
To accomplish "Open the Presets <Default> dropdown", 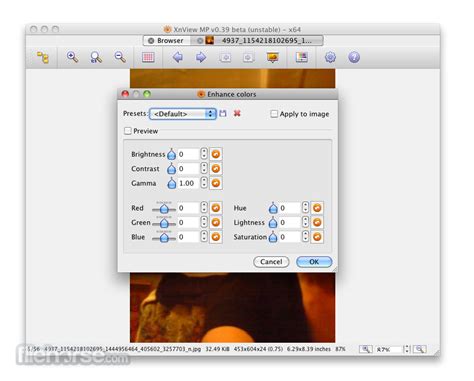I will pyautogui.click(x=183, y=114).
